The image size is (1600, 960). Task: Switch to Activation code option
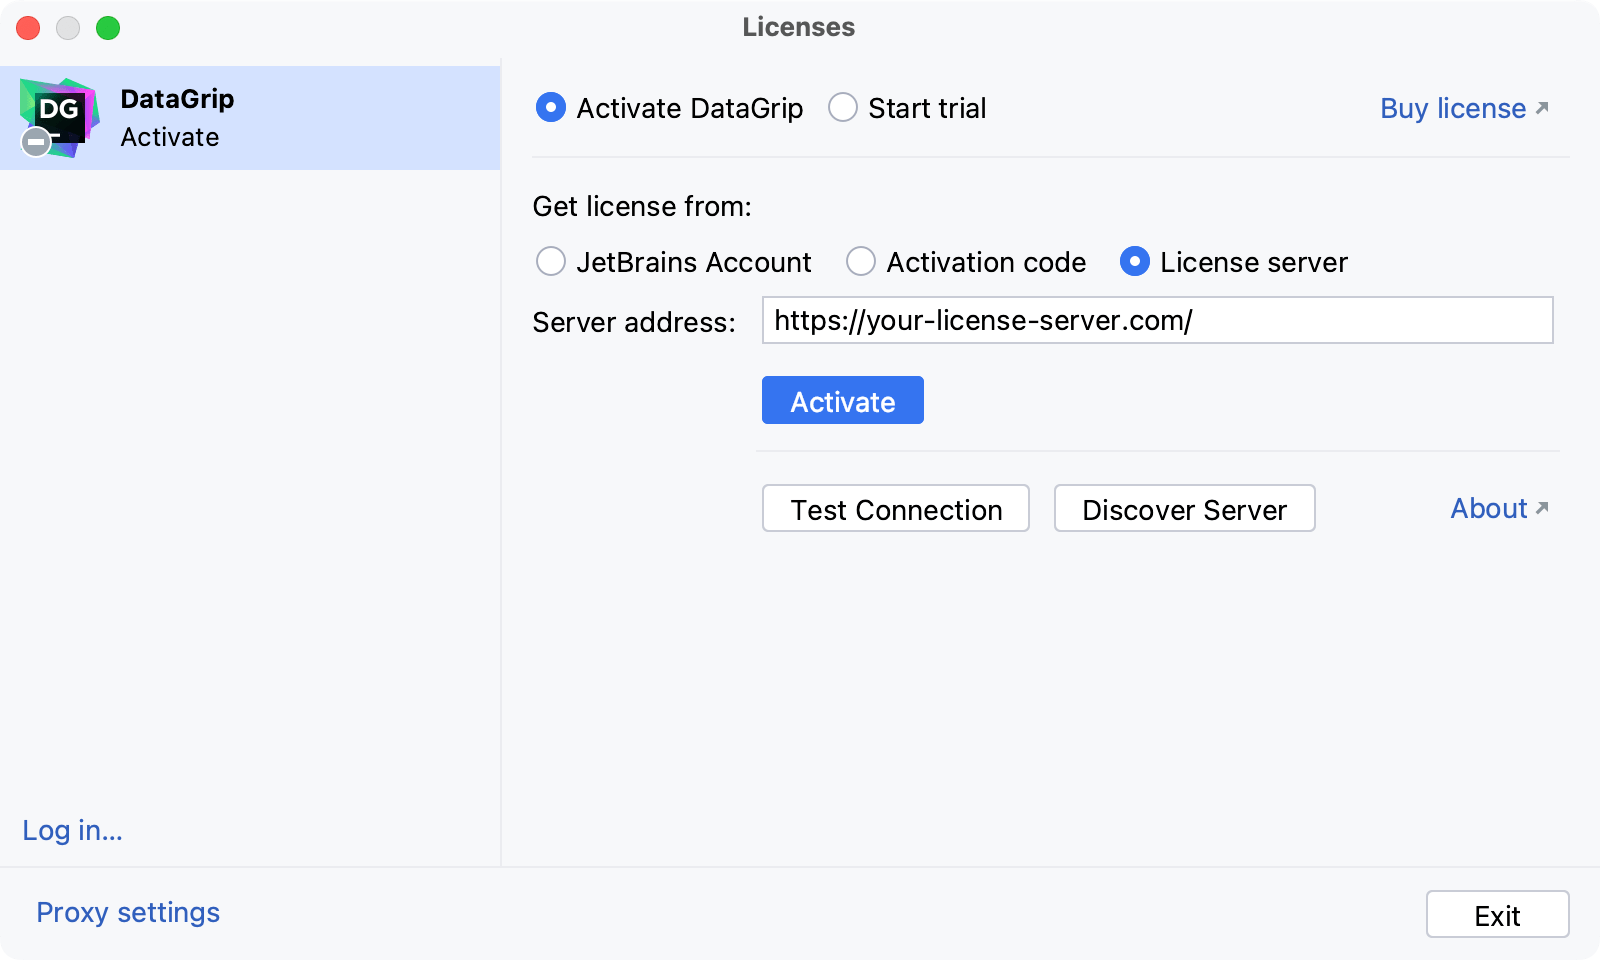click(x=861, y=262)
